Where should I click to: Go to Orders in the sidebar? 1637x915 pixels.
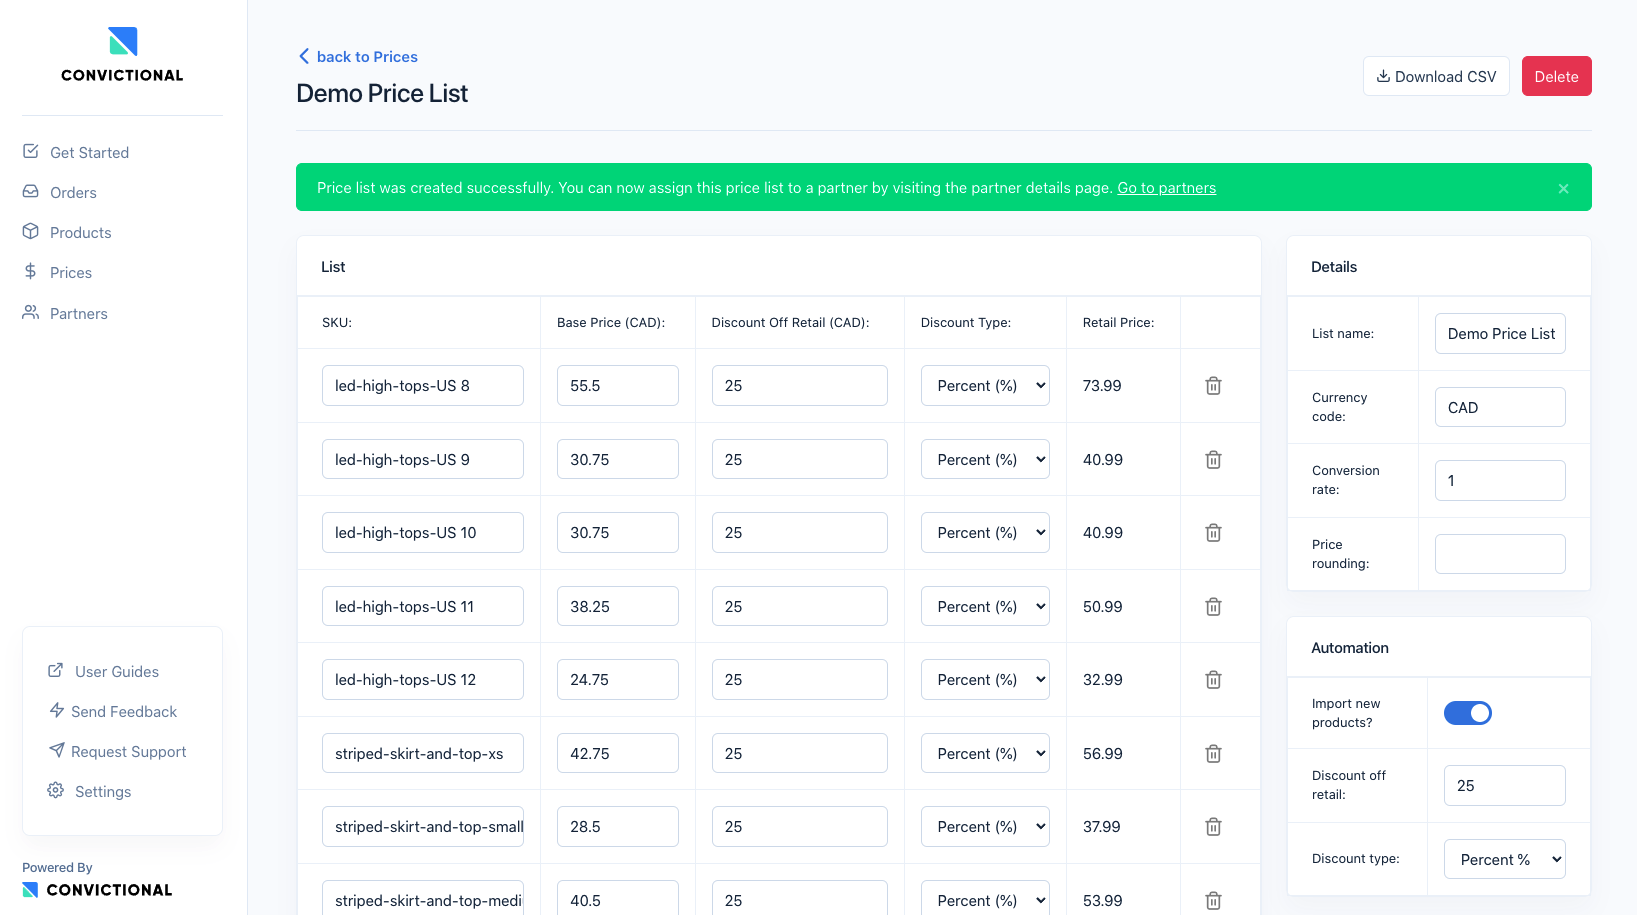click(73, 193)
